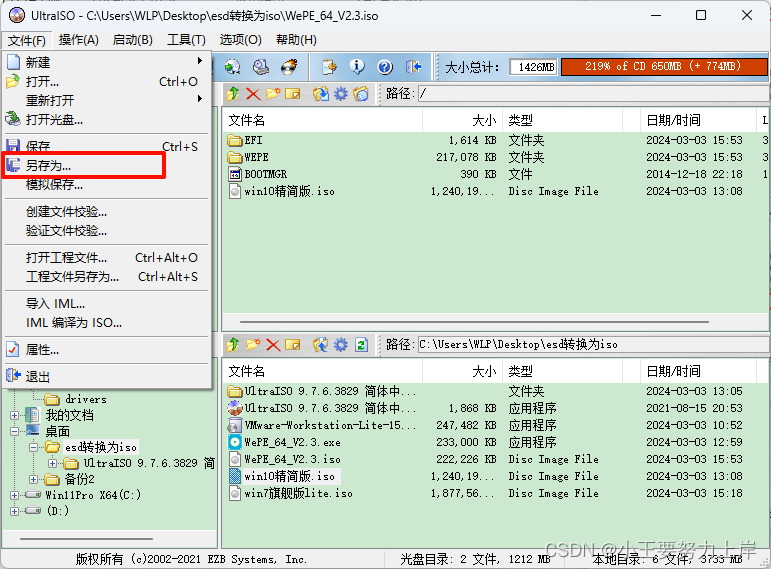The image size is (771, 569).
Task: Select 退出 menu entry
Action: pos(106,377)
